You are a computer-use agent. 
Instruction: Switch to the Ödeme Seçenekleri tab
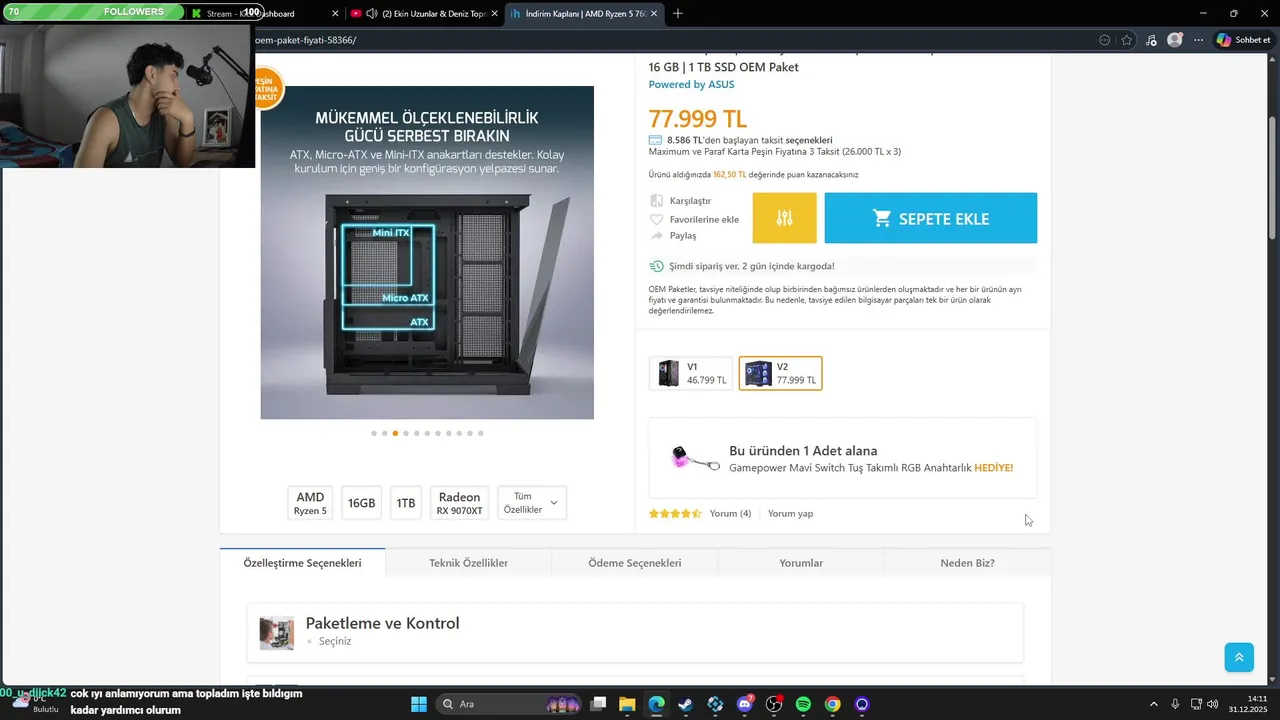tap(635, 563)
